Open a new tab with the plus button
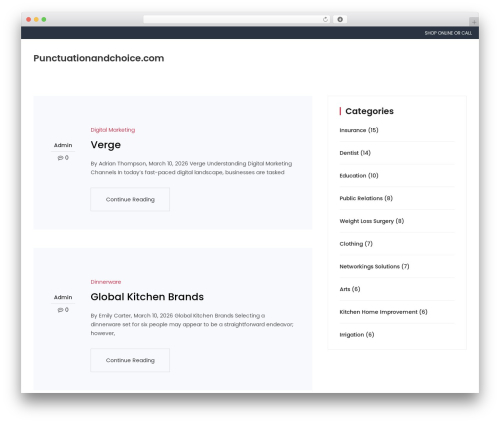 point(474,22)
